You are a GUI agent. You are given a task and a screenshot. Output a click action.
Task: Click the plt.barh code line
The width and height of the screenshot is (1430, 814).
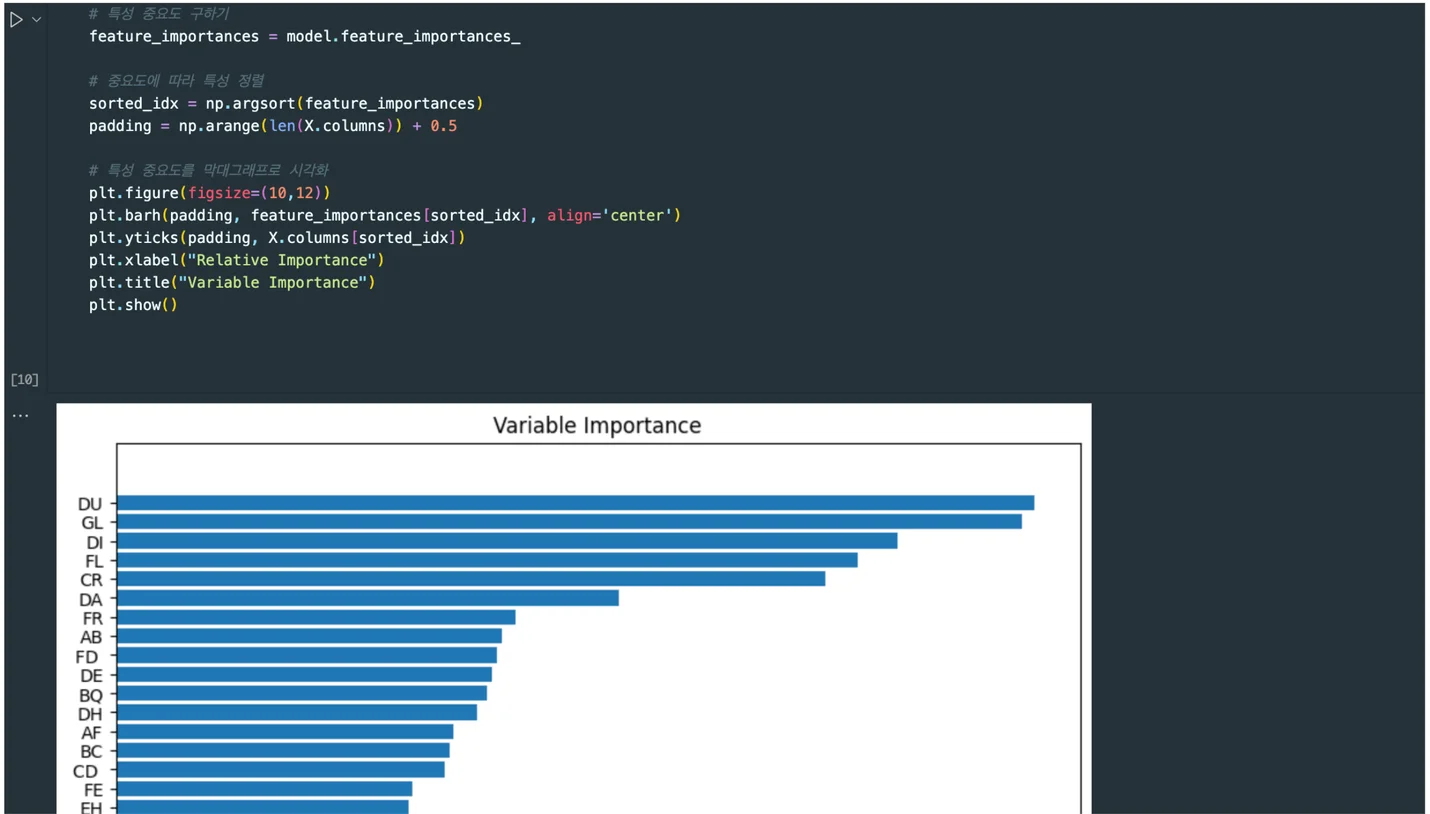(385, 215)
